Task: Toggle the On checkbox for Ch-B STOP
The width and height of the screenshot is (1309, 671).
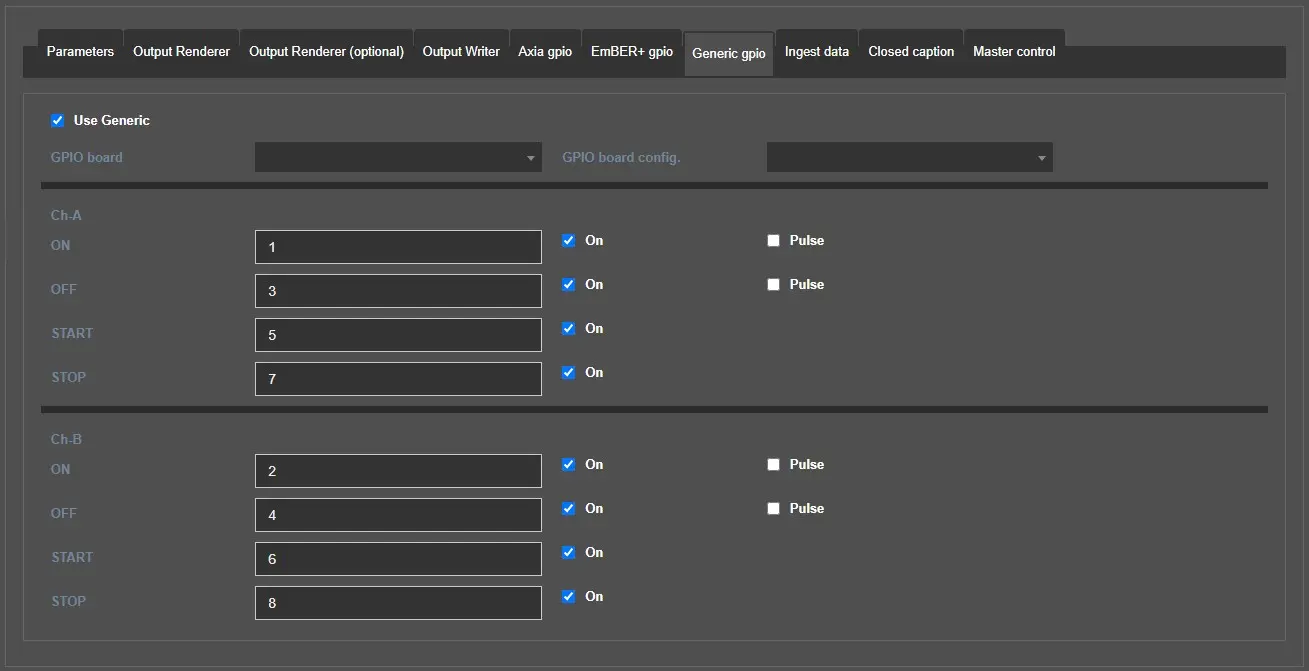Action: pos(569,597)
